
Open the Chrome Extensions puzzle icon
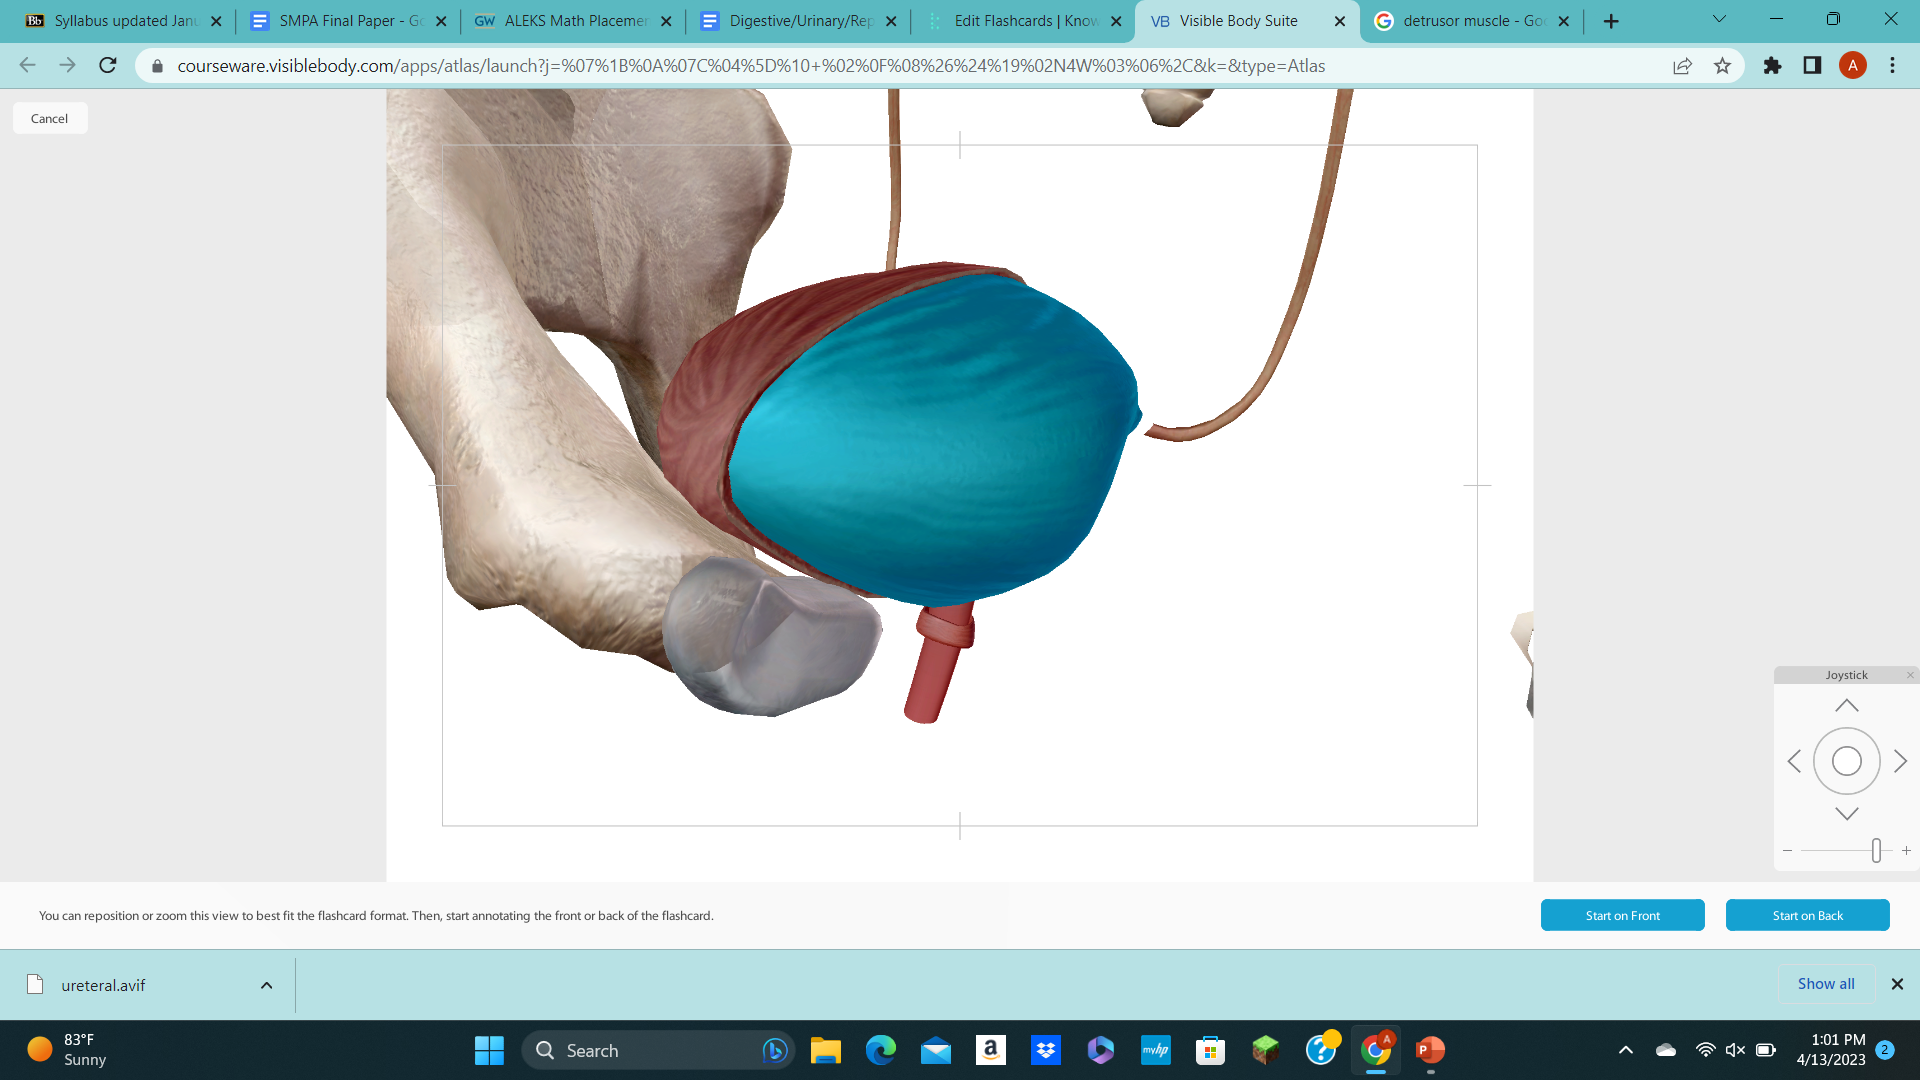click(1772, 65)
